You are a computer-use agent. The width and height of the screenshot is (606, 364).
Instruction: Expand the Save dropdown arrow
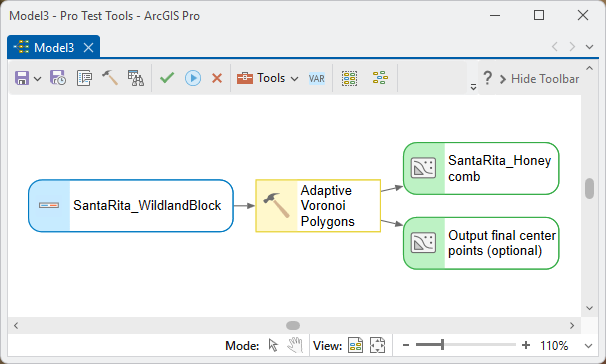[37, 79]
